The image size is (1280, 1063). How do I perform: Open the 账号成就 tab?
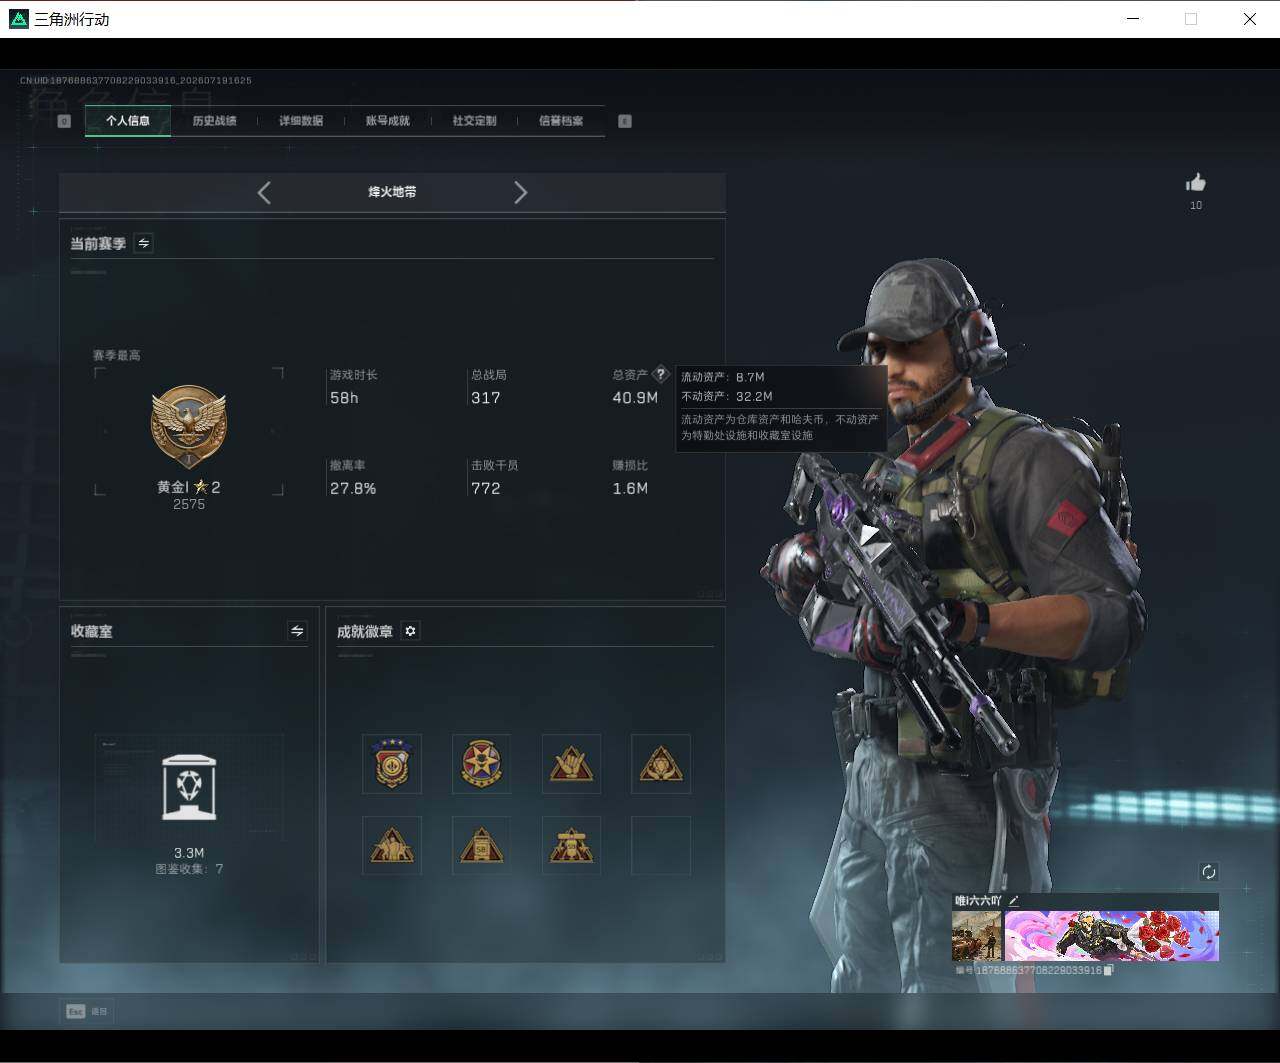click(388, 121)
